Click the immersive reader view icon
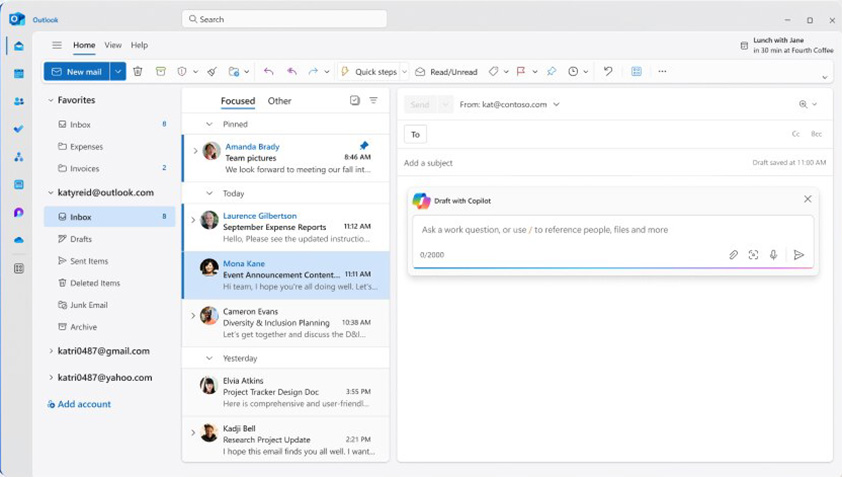Image resolution: width=842 pixels, height=477 pixels. click(x=636, y=71)
